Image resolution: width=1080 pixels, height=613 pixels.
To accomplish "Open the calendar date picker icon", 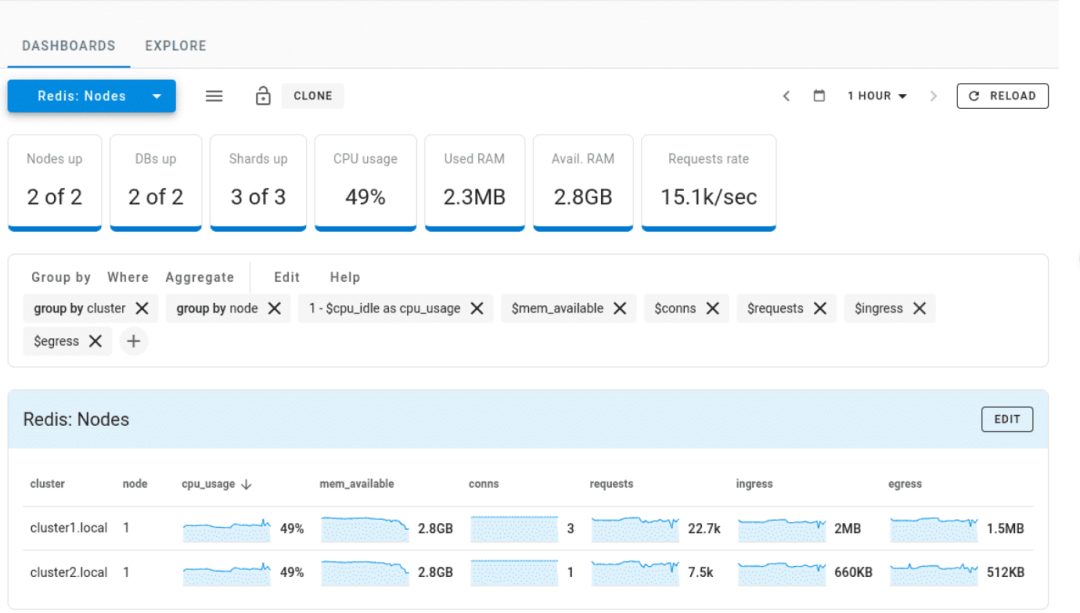I will click(819, 96).
